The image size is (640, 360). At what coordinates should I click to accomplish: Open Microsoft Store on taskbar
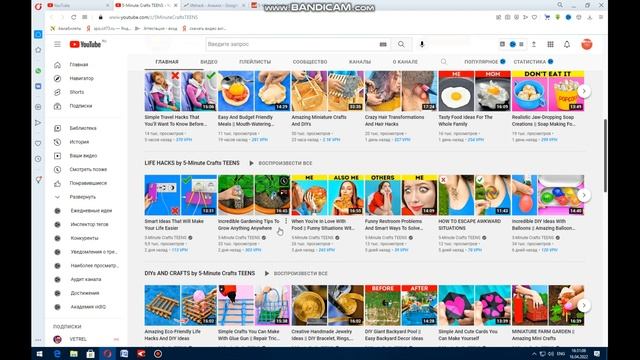pos(90,353)
